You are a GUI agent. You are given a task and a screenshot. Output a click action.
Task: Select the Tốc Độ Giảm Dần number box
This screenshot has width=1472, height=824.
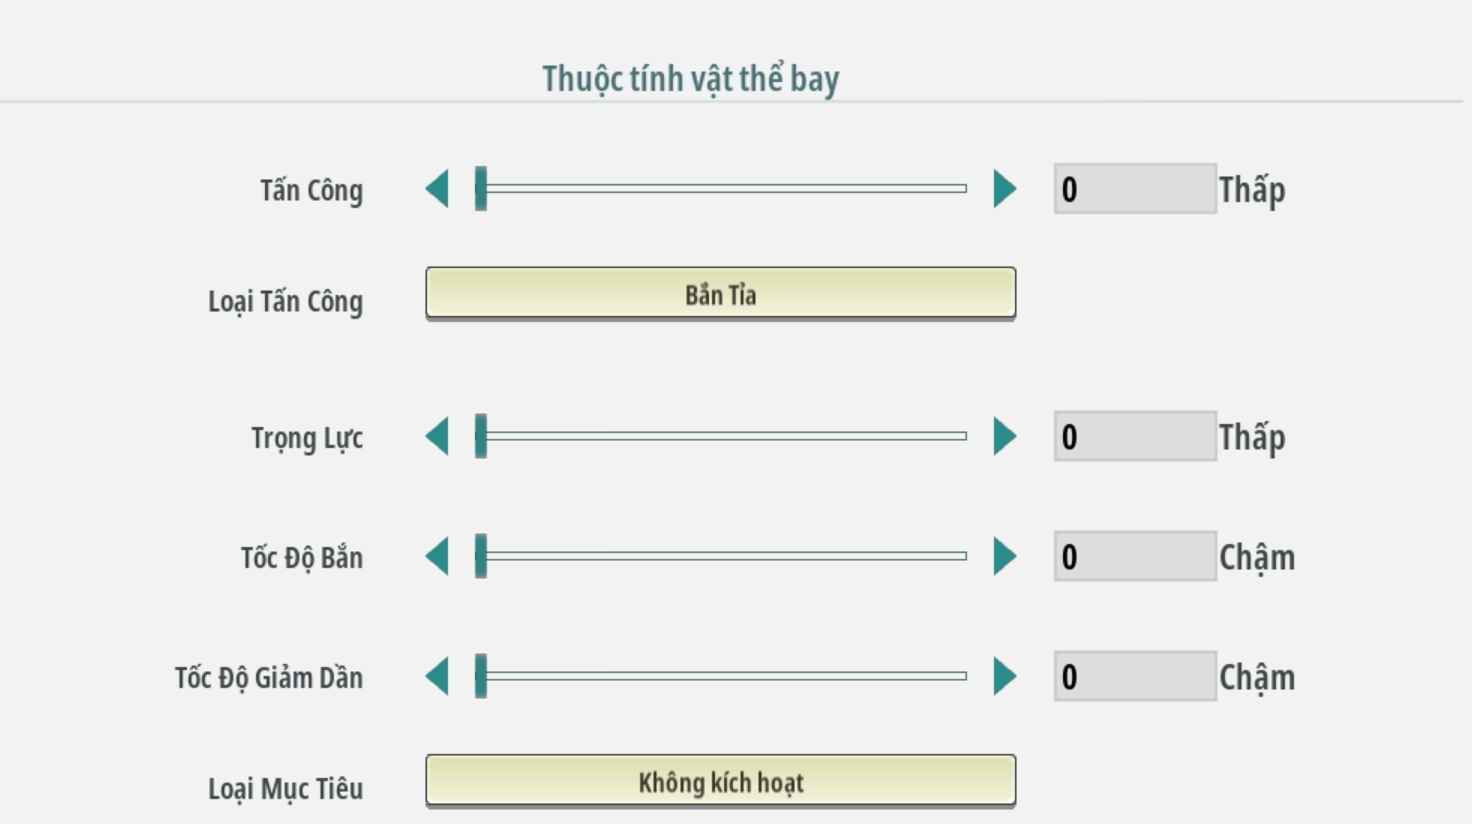pos(1134,677)
